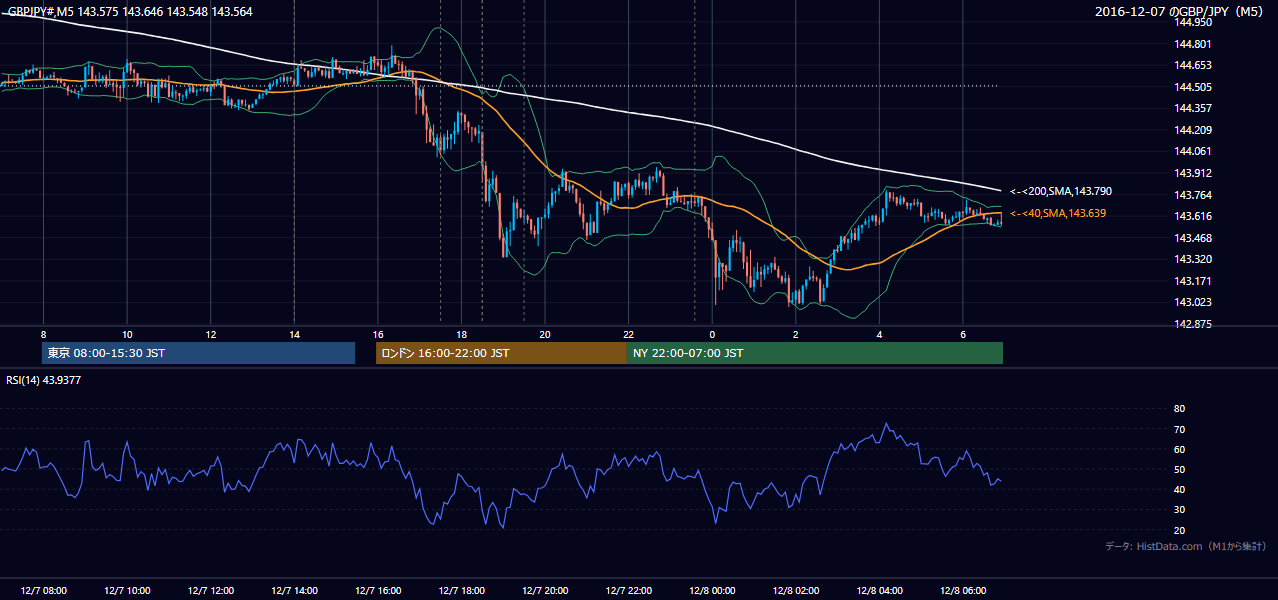Click the 12/7 18:00 bottom date label

(461, 591)
